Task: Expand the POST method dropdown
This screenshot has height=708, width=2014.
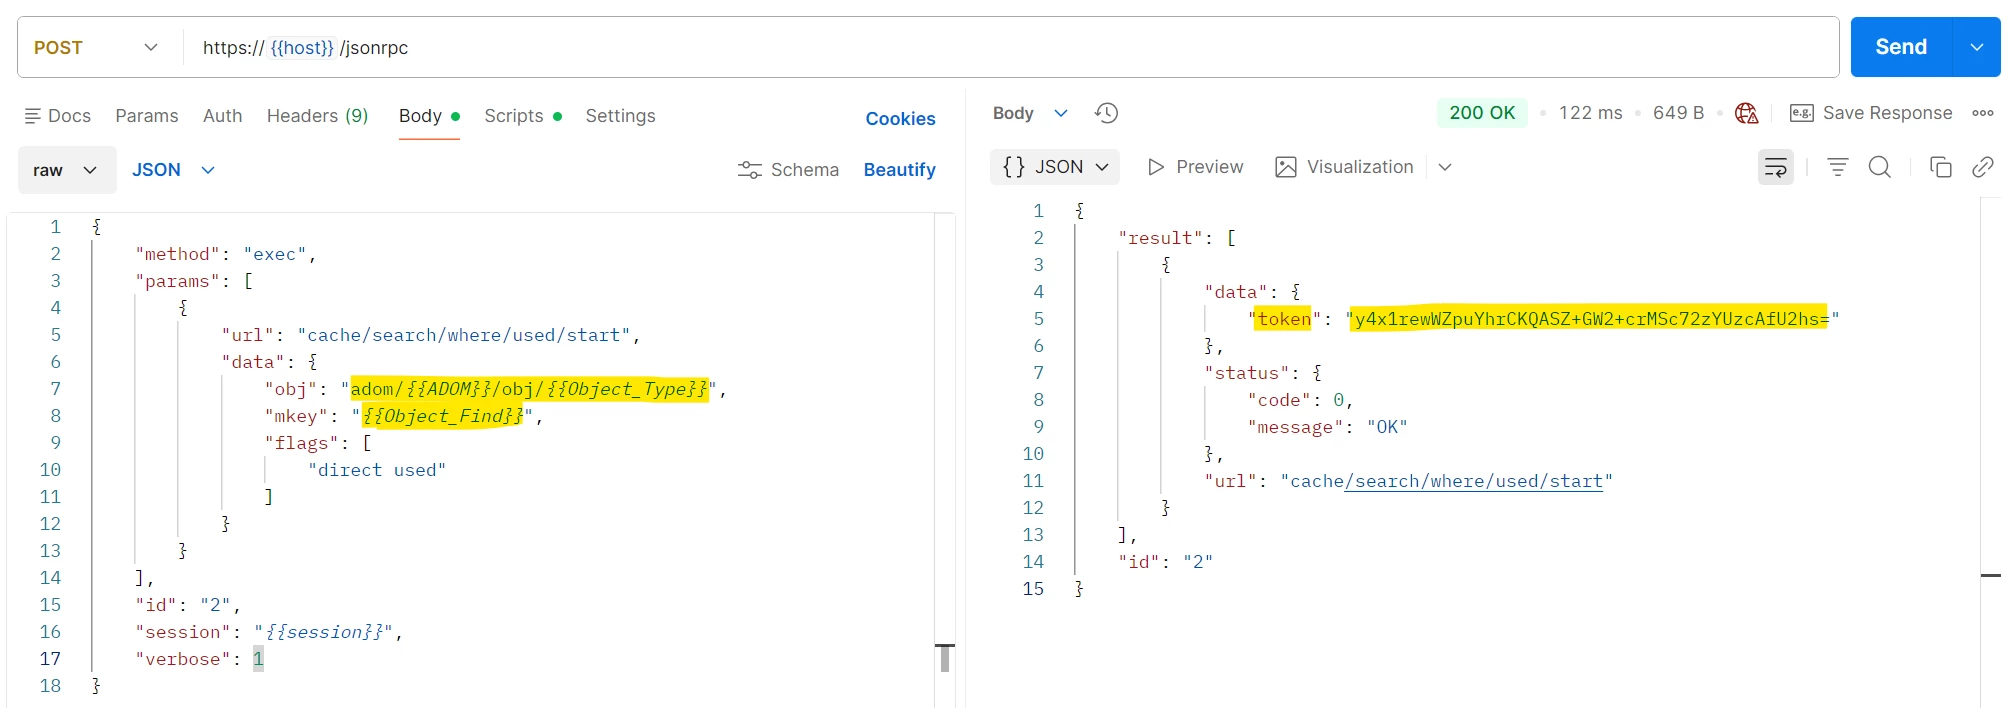Action: point(97,47)
